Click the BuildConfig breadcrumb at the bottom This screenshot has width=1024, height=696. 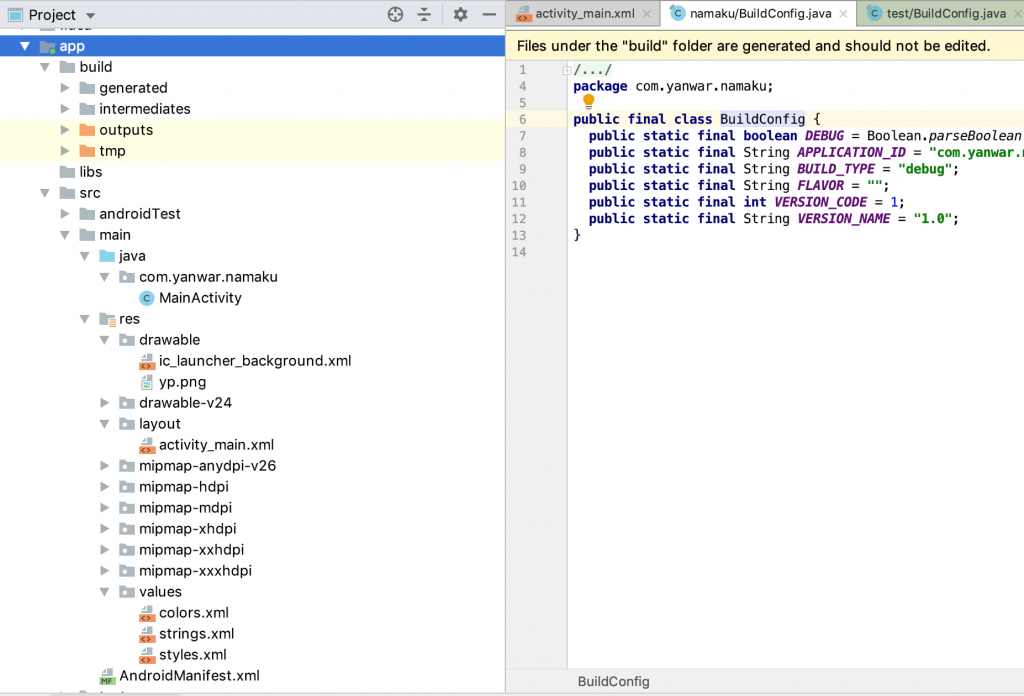(x=613, y=681)
